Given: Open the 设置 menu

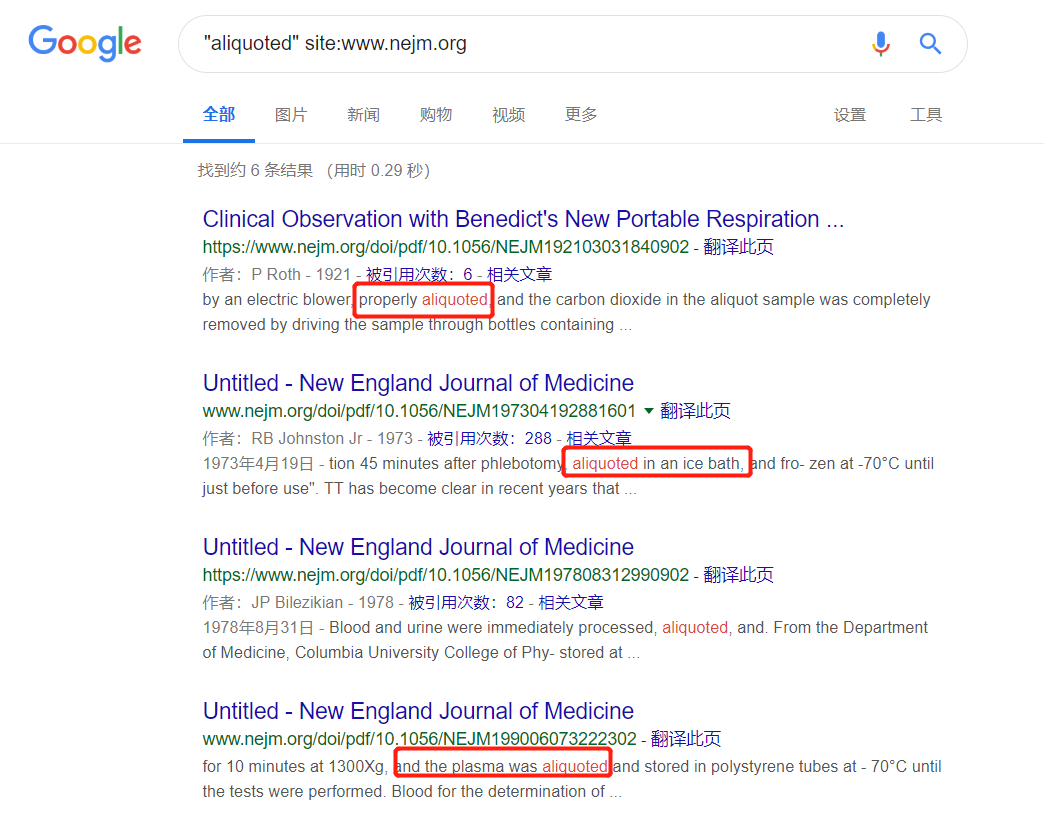Looking at the screenshot, I should click(850, 114).
